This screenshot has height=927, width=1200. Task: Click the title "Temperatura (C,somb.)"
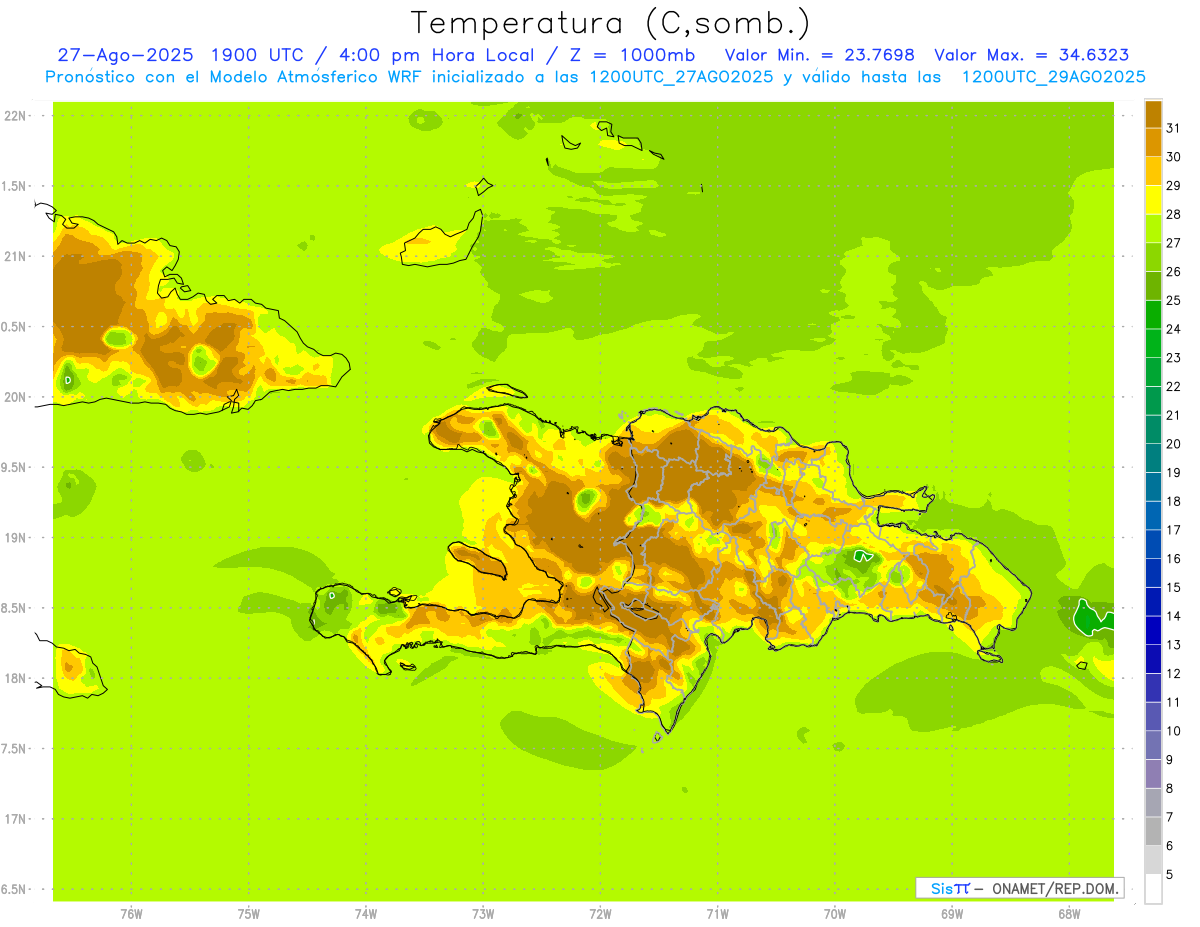pyautogui.click(x=610, y=23)
